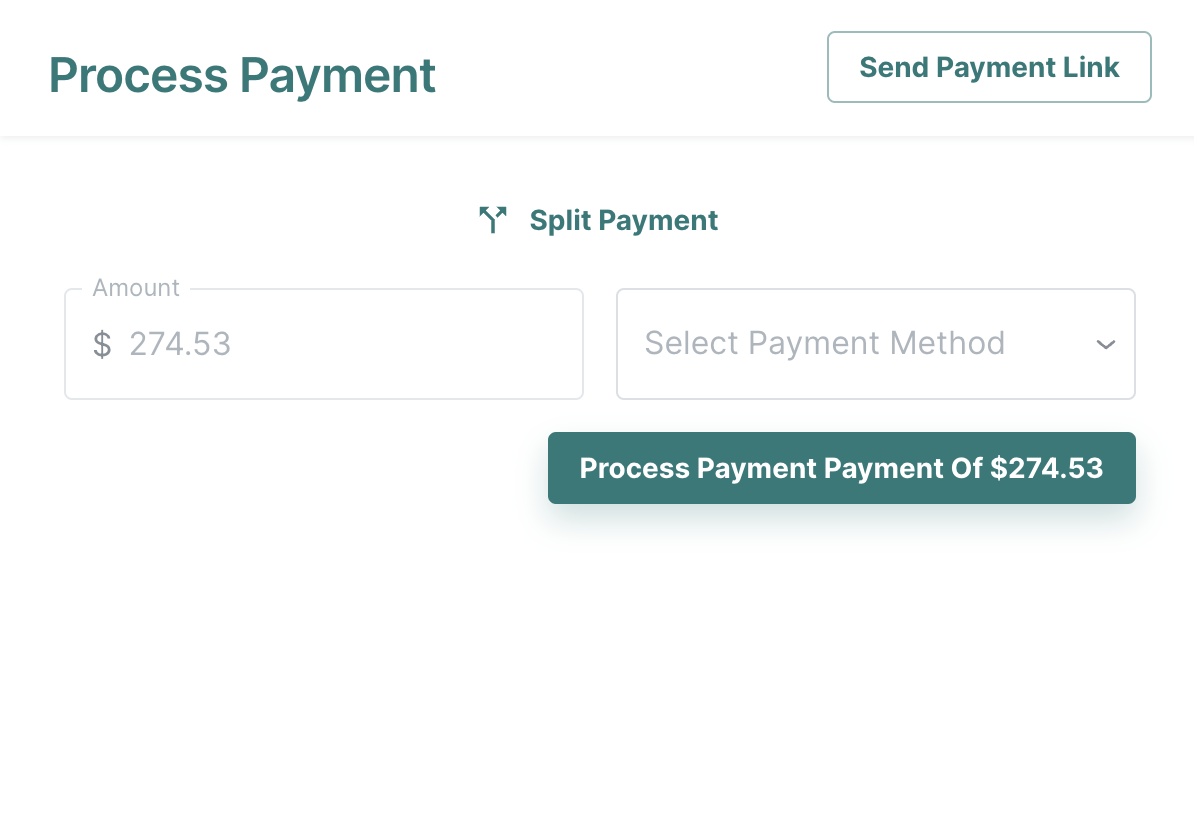The height and width of the screenshot is (822, 1194).
Task: Click the split arrows icon
Action: click(493, 220)
